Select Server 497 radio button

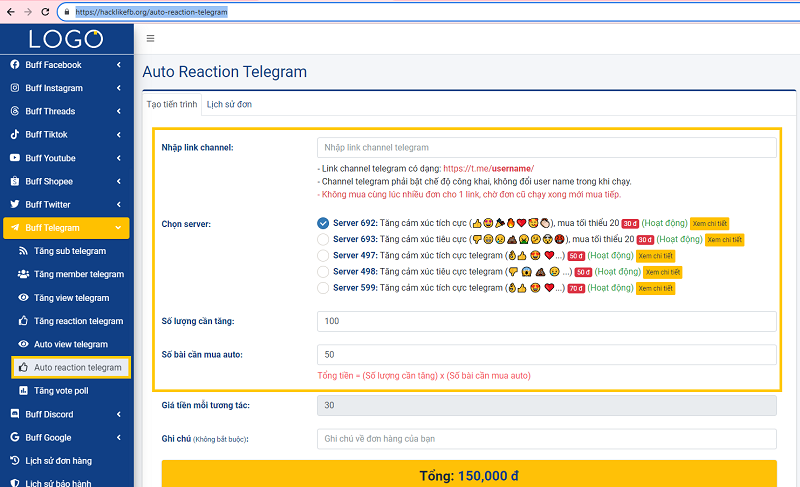322,255
